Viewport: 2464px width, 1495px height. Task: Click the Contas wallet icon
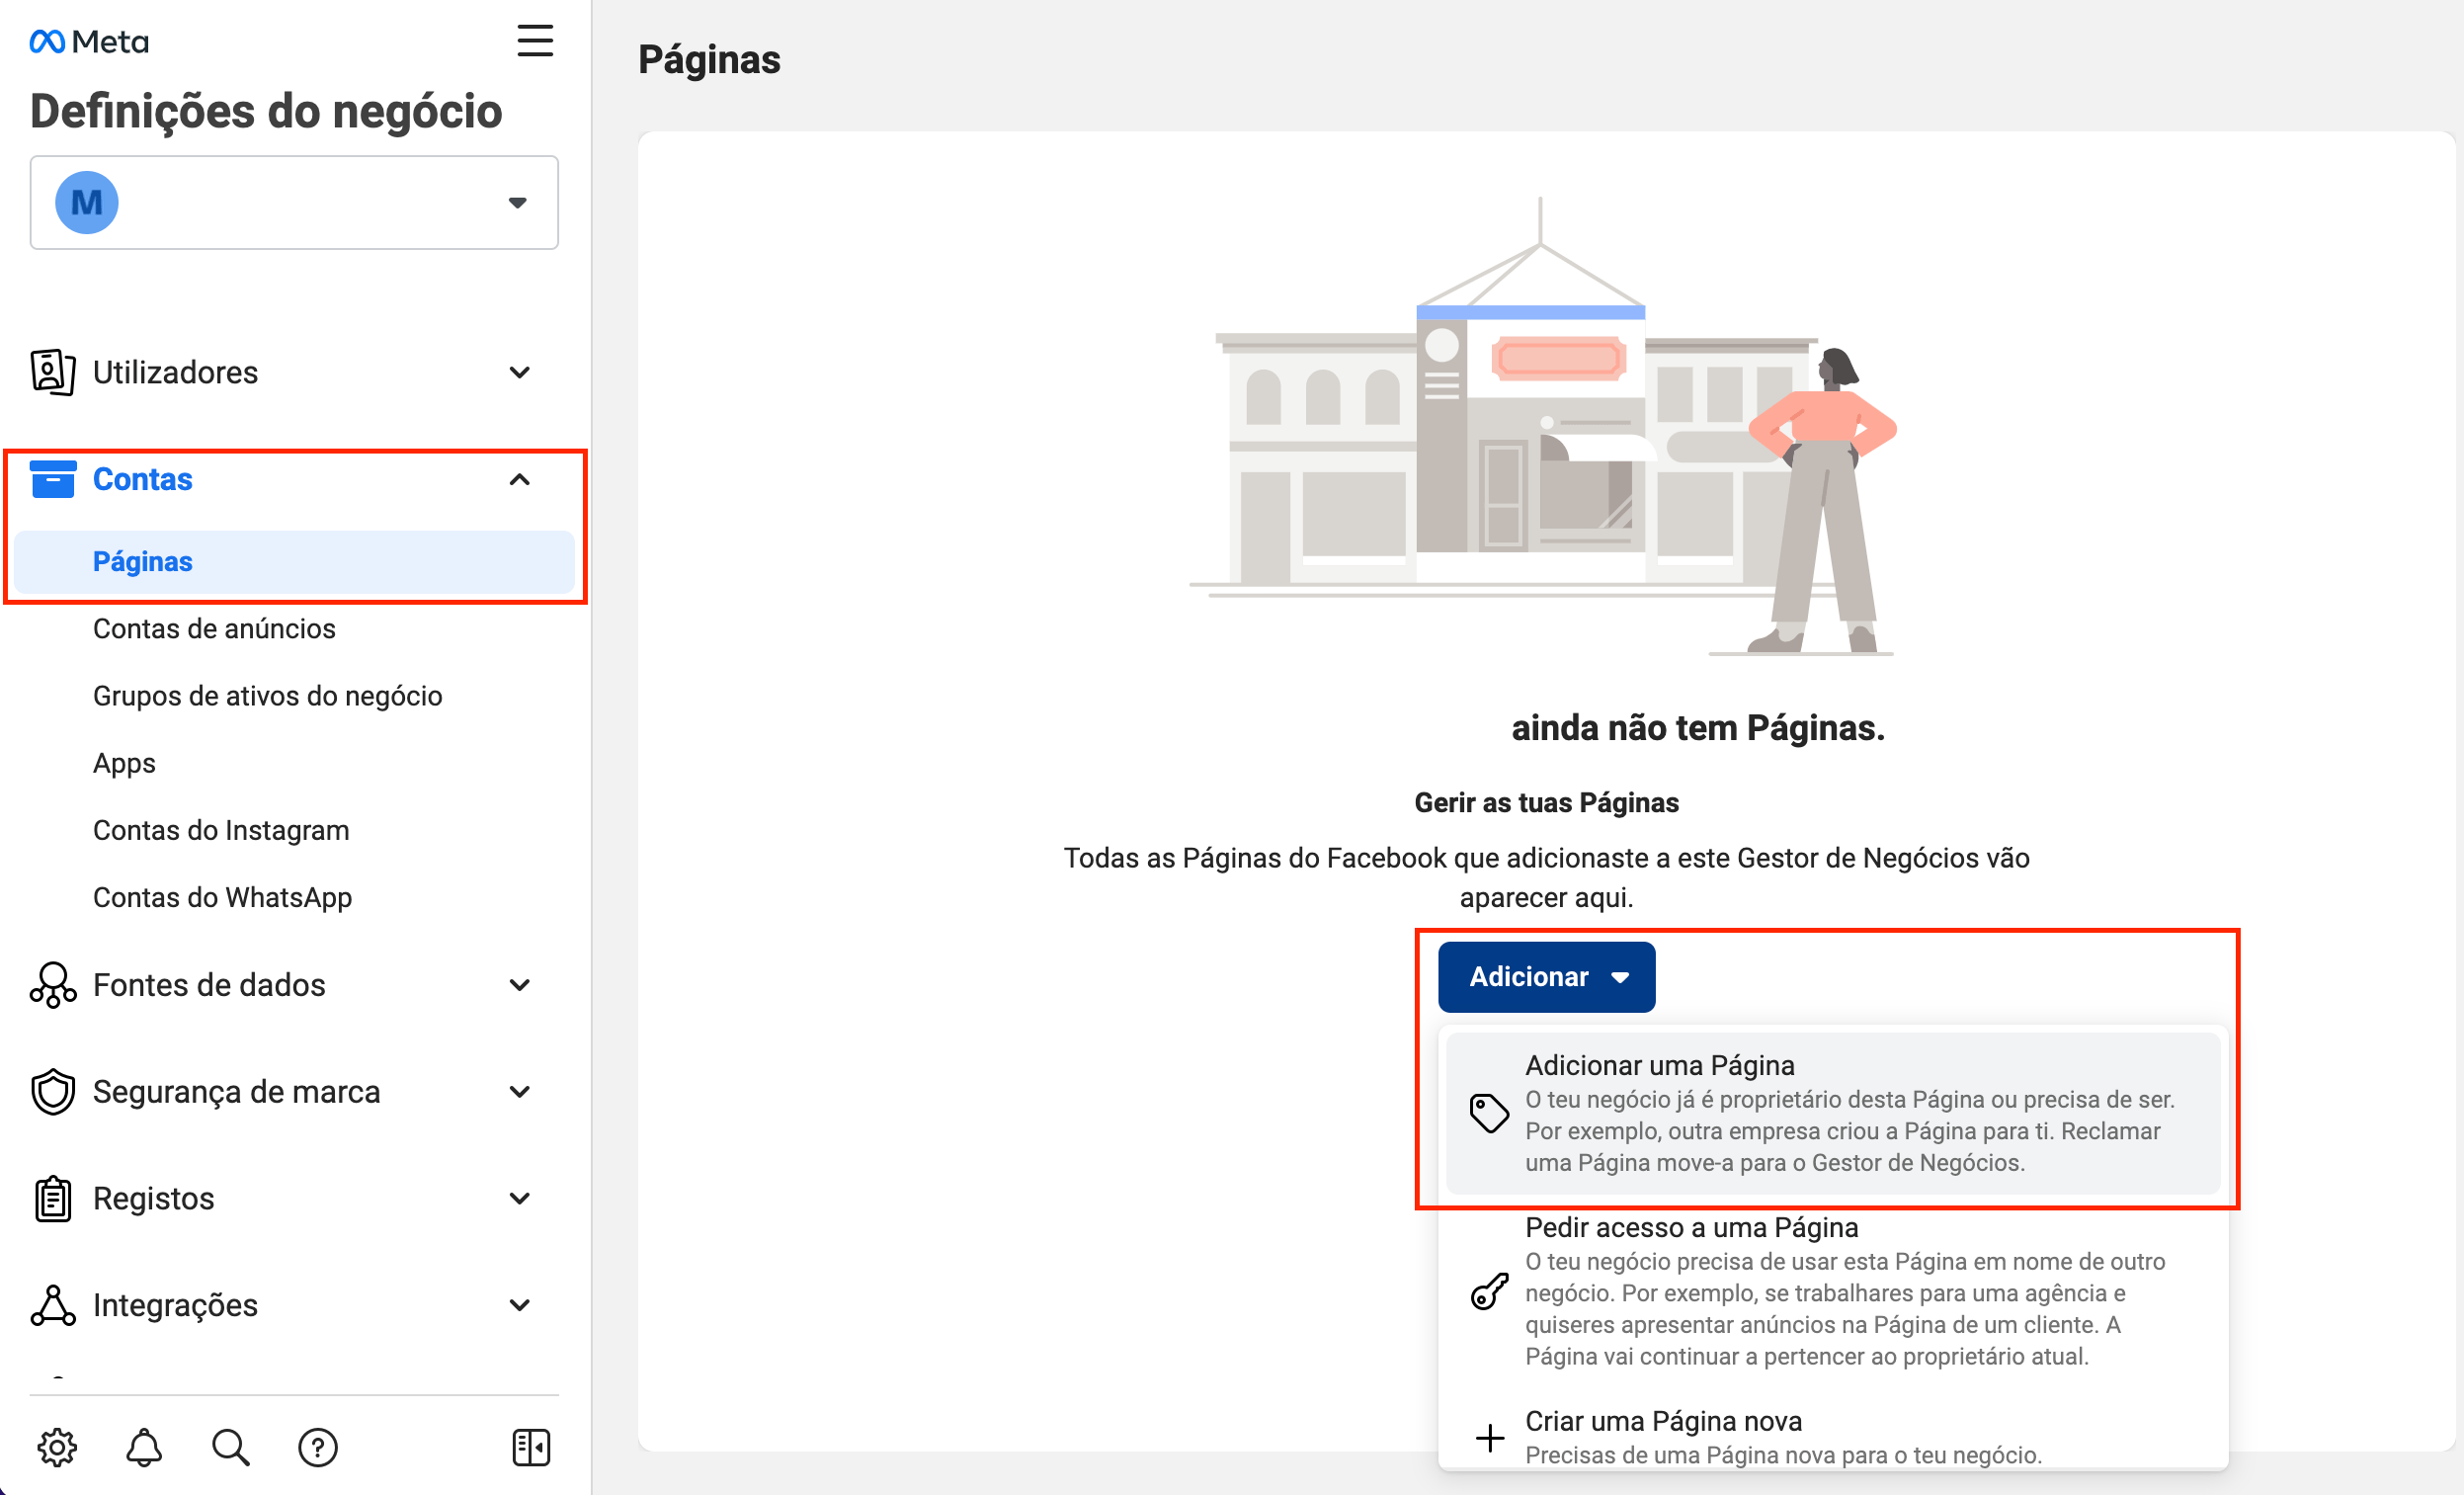54,479
